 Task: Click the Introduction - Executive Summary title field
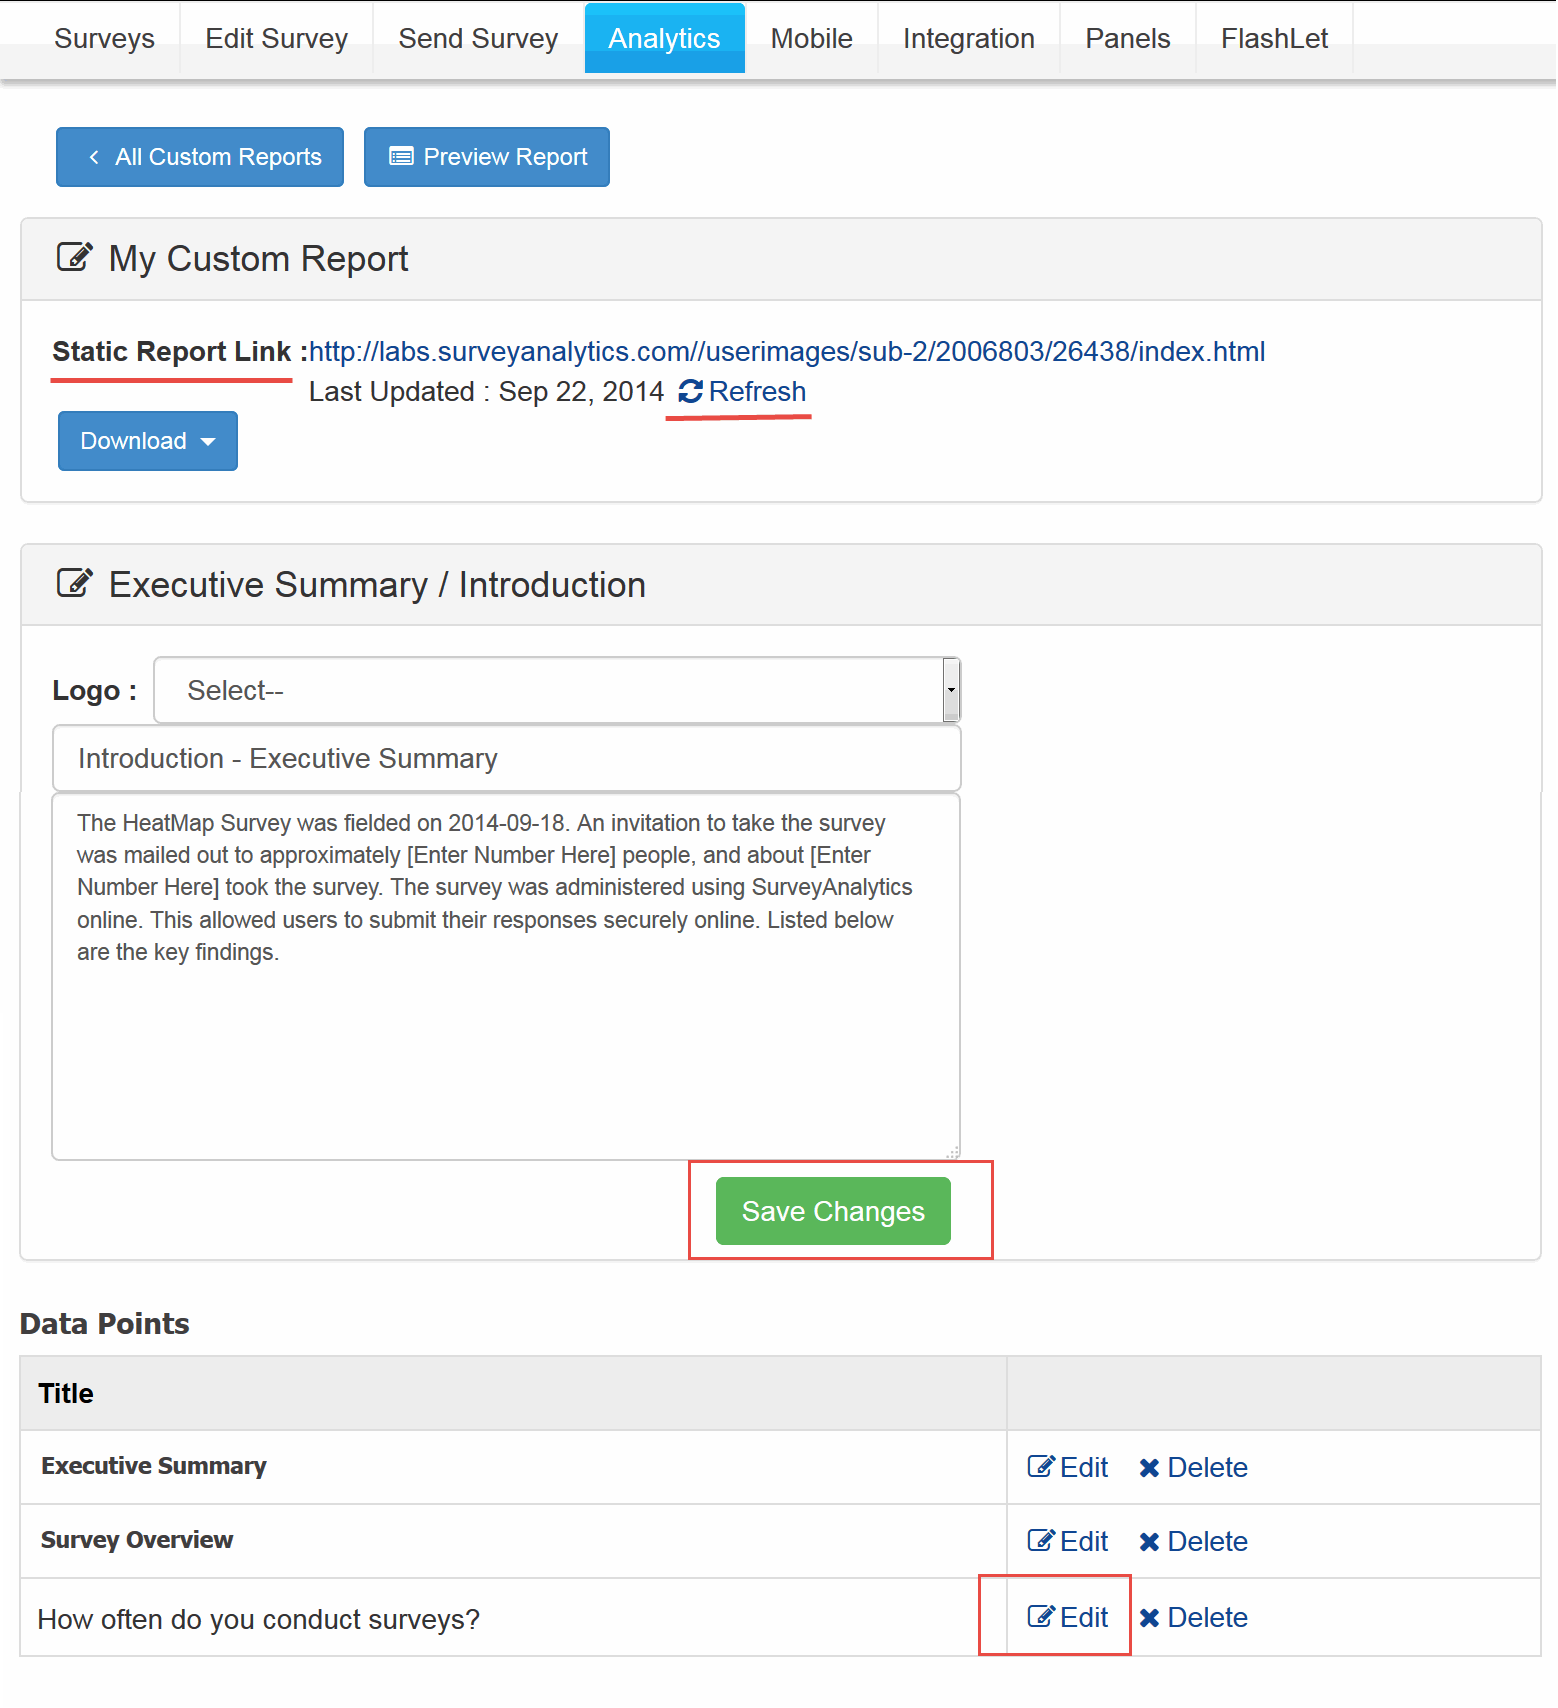point(506,759)
